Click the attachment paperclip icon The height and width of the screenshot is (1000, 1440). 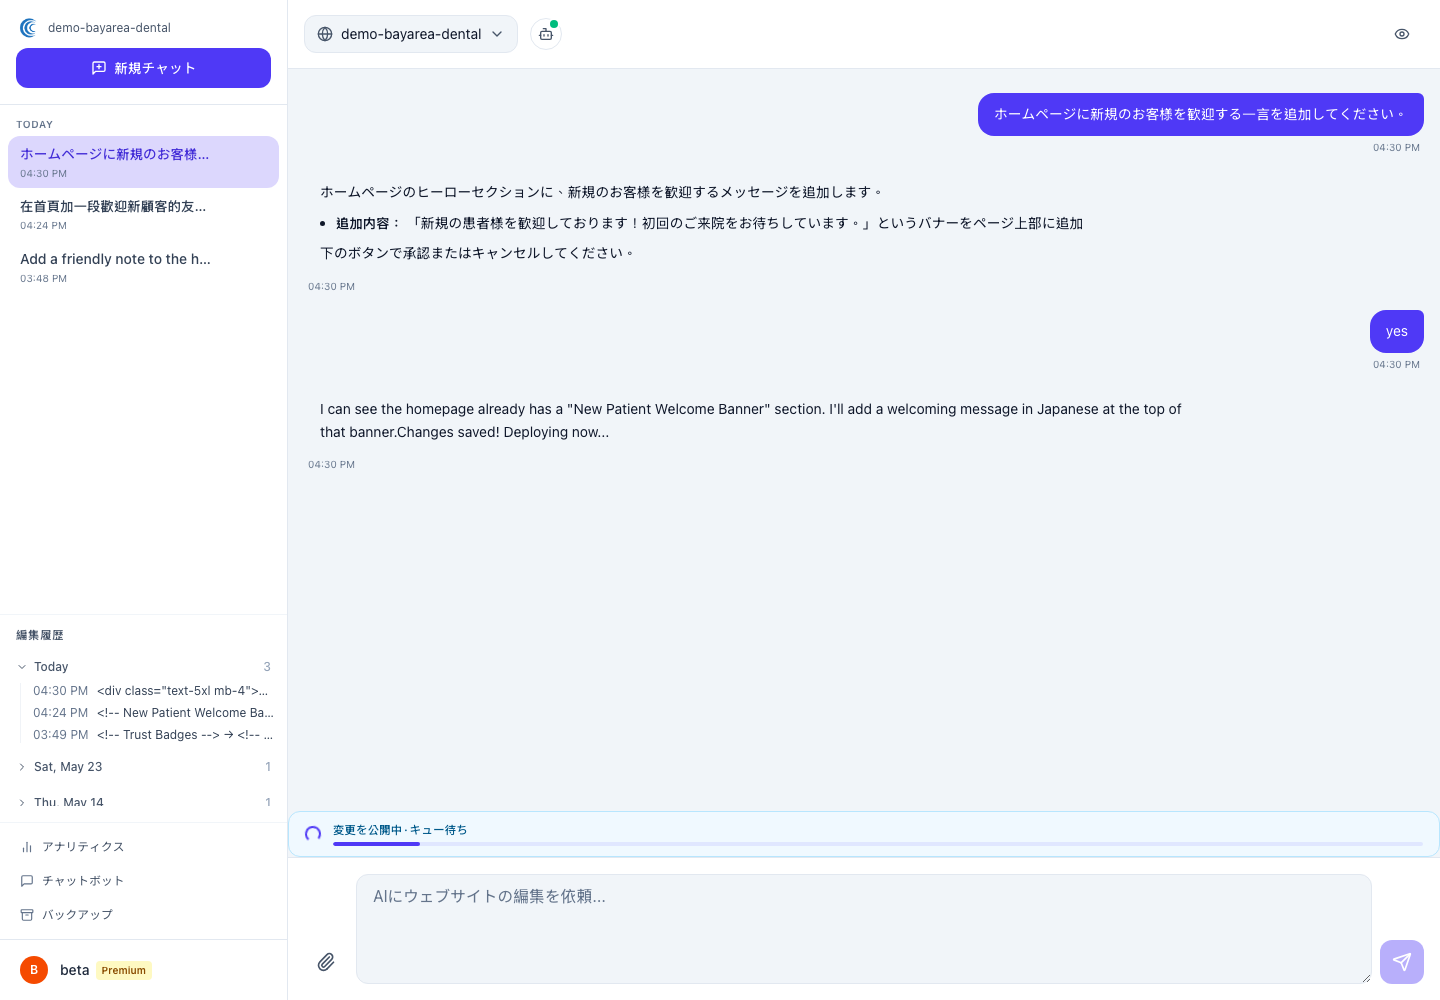point(326,962)
